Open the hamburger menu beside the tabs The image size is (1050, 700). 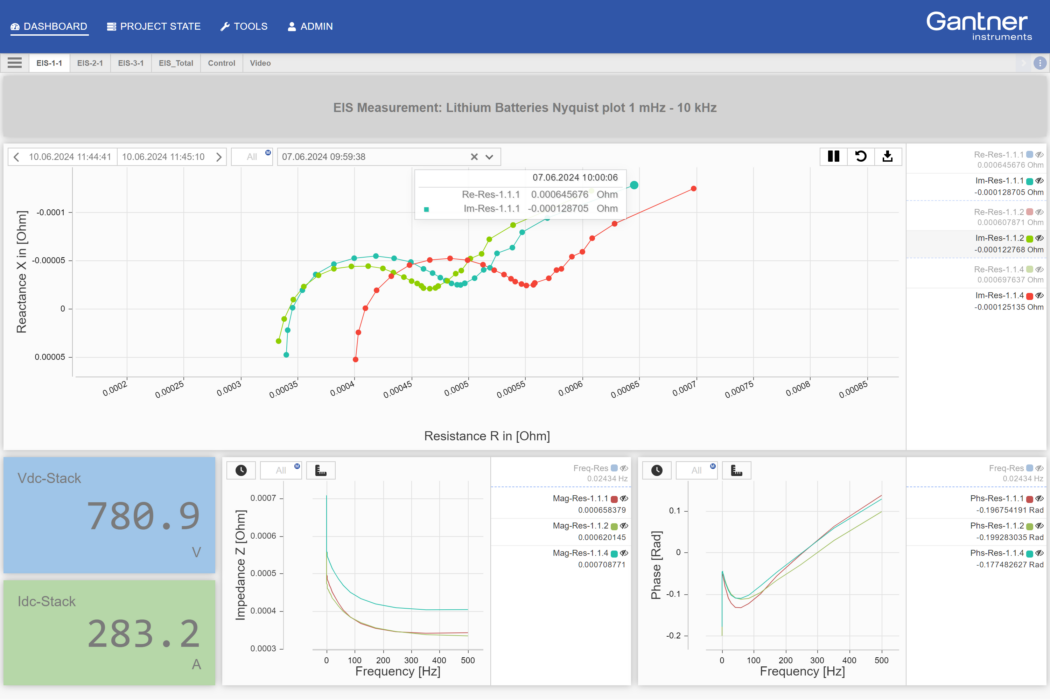click(15, 63)
